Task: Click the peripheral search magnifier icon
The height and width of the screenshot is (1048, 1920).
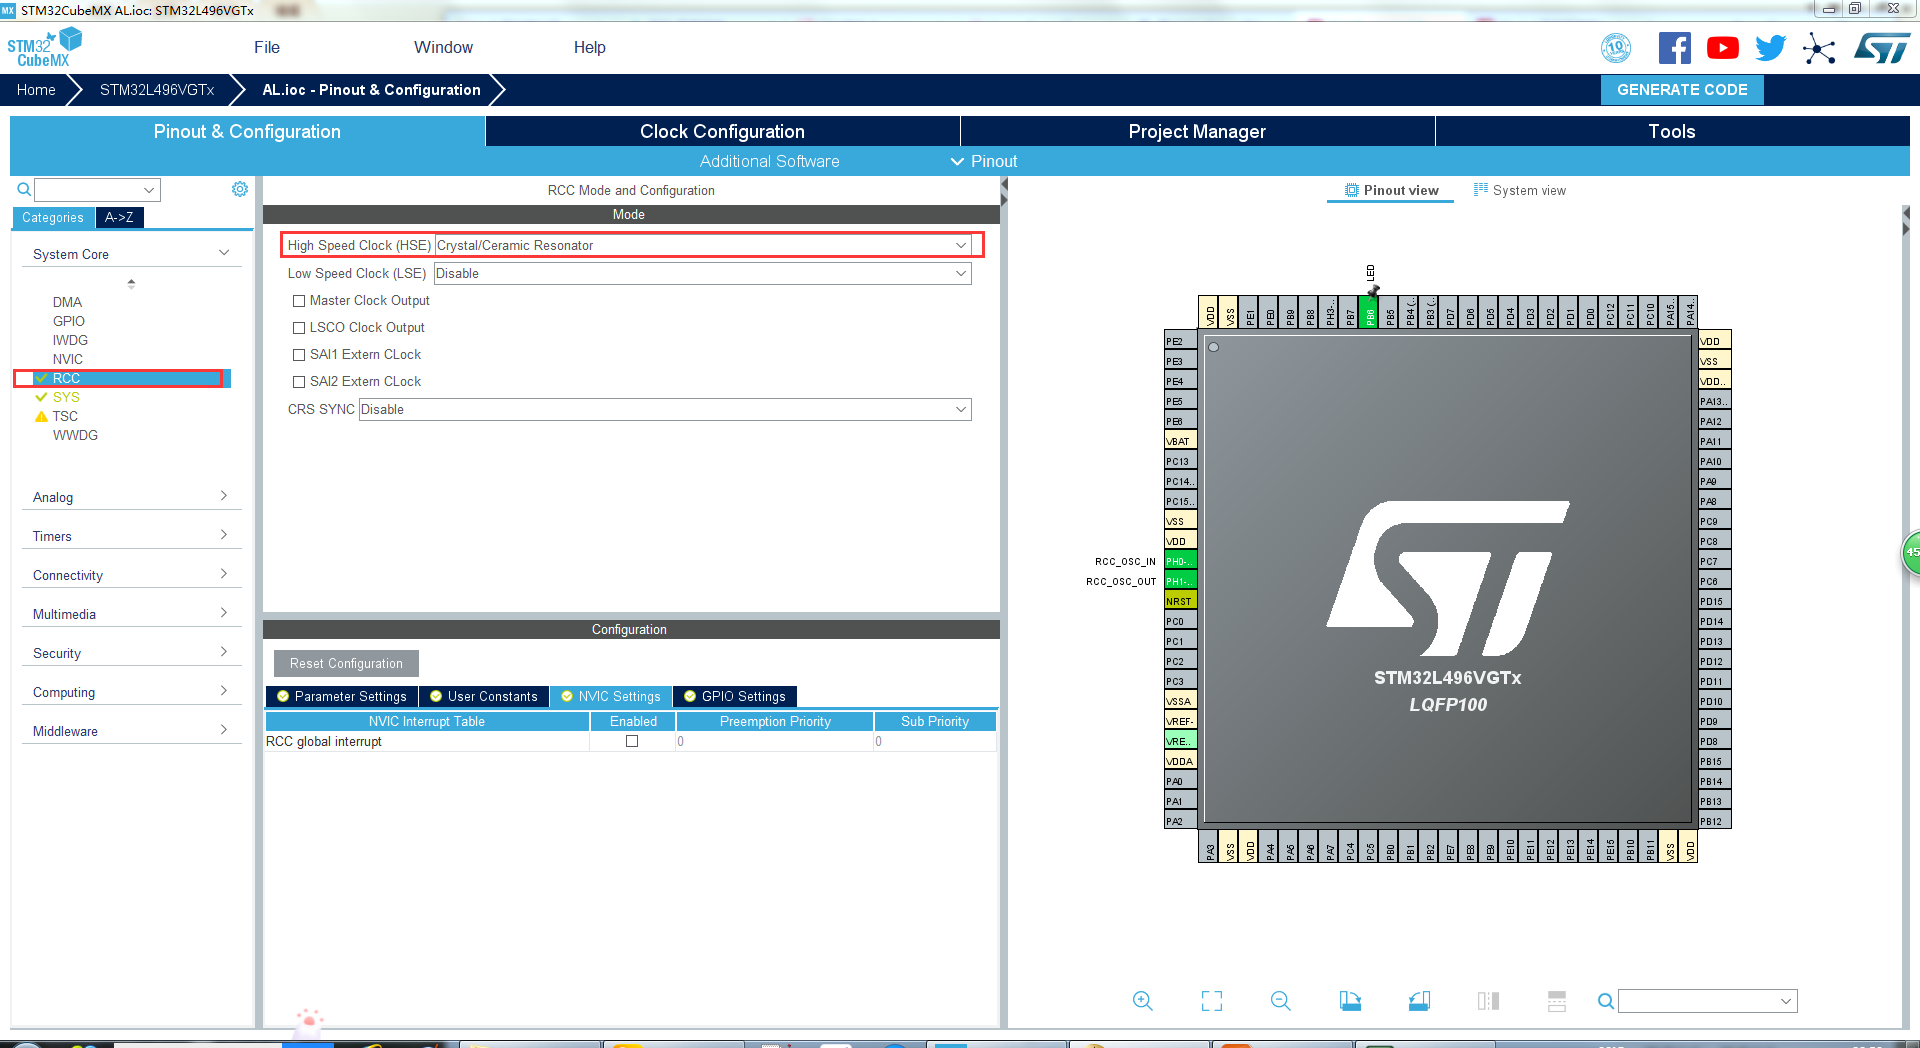Action: pyautogui.click(x=24, y=189)
